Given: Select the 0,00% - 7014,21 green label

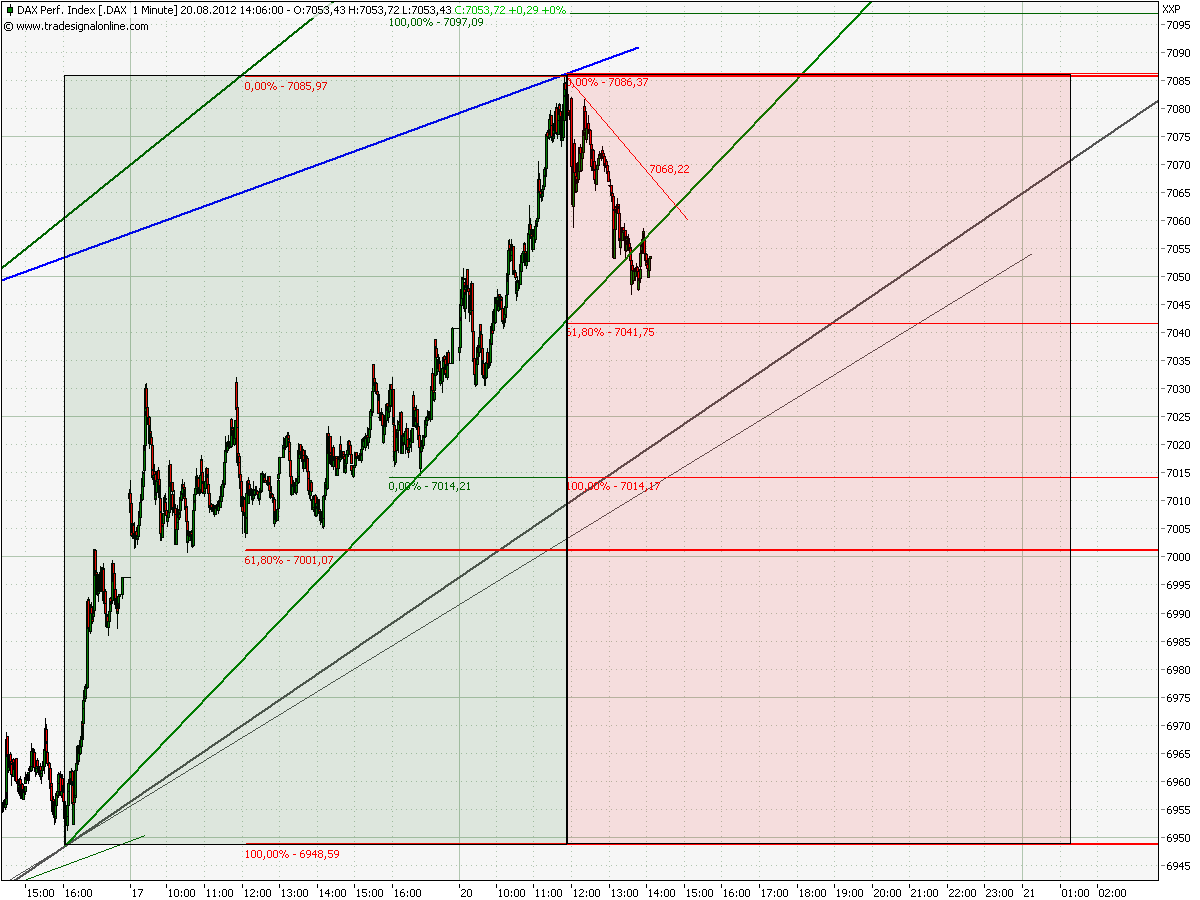Looking at the screenshot, I should click(x=428, y=487).
